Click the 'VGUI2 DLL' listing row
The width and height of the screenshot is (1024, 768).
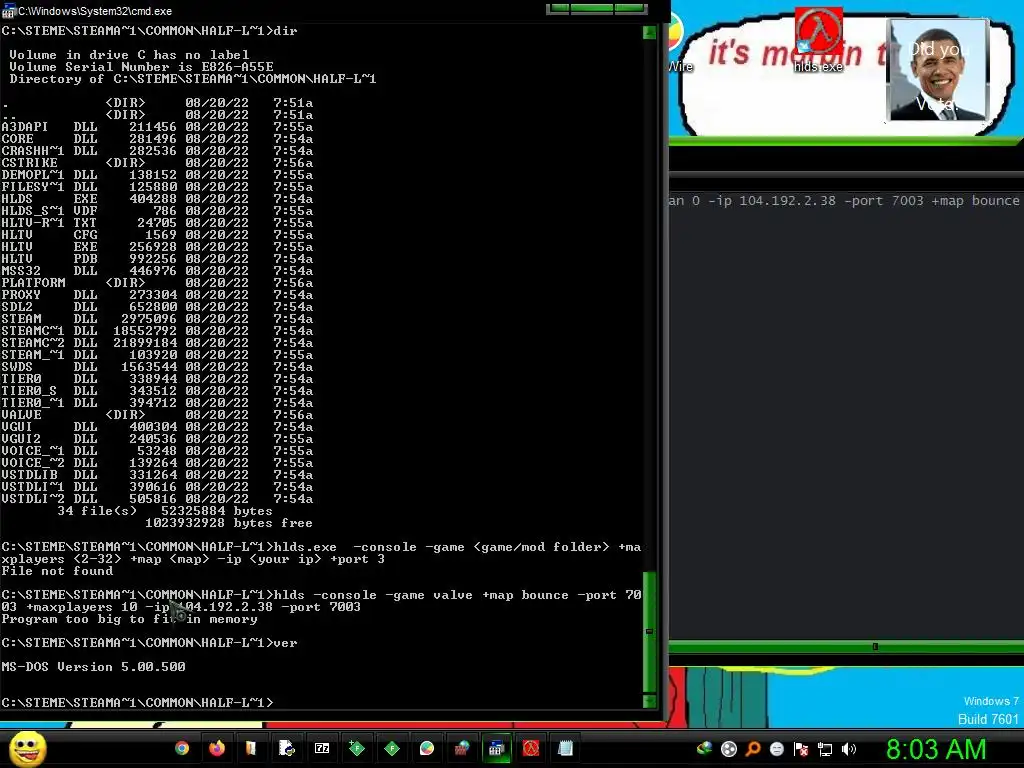click(157, 439)
